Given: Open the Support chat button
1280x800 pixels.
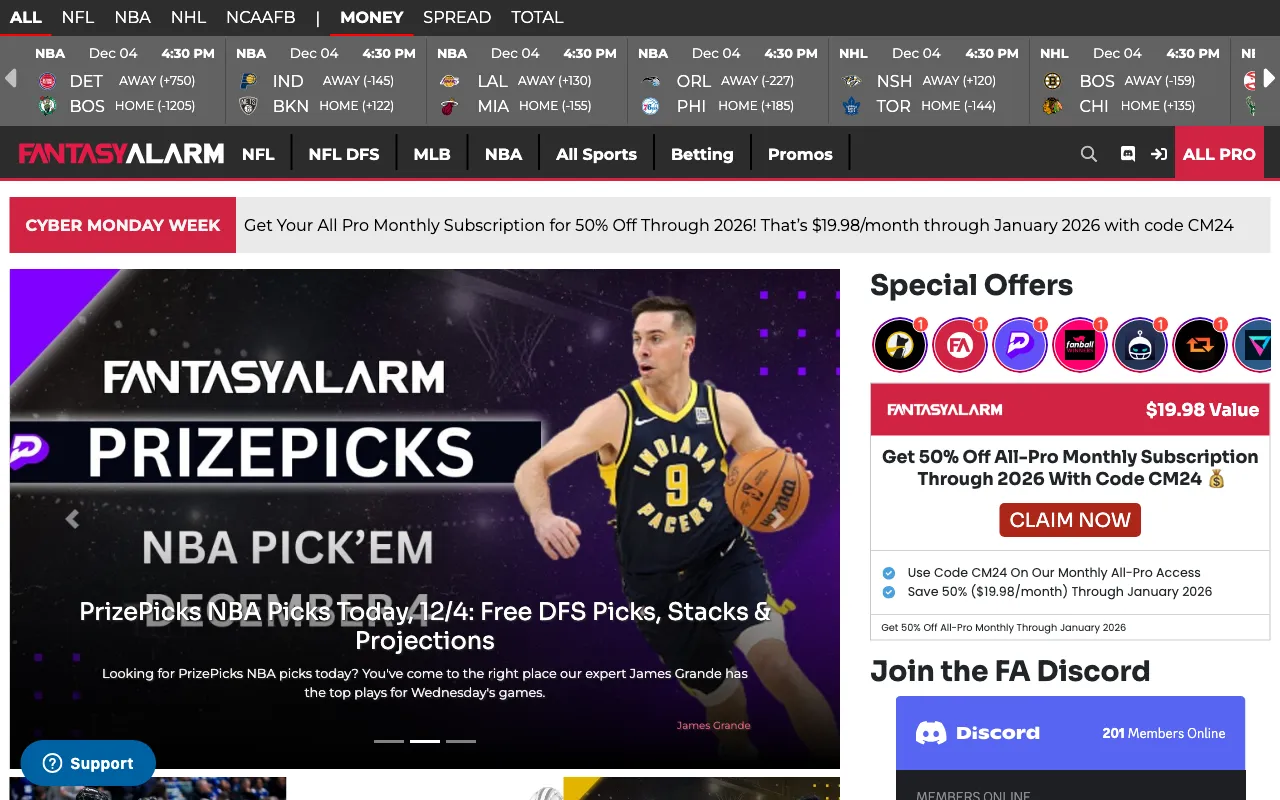Looking at the screenshot, I should [88, 763].
